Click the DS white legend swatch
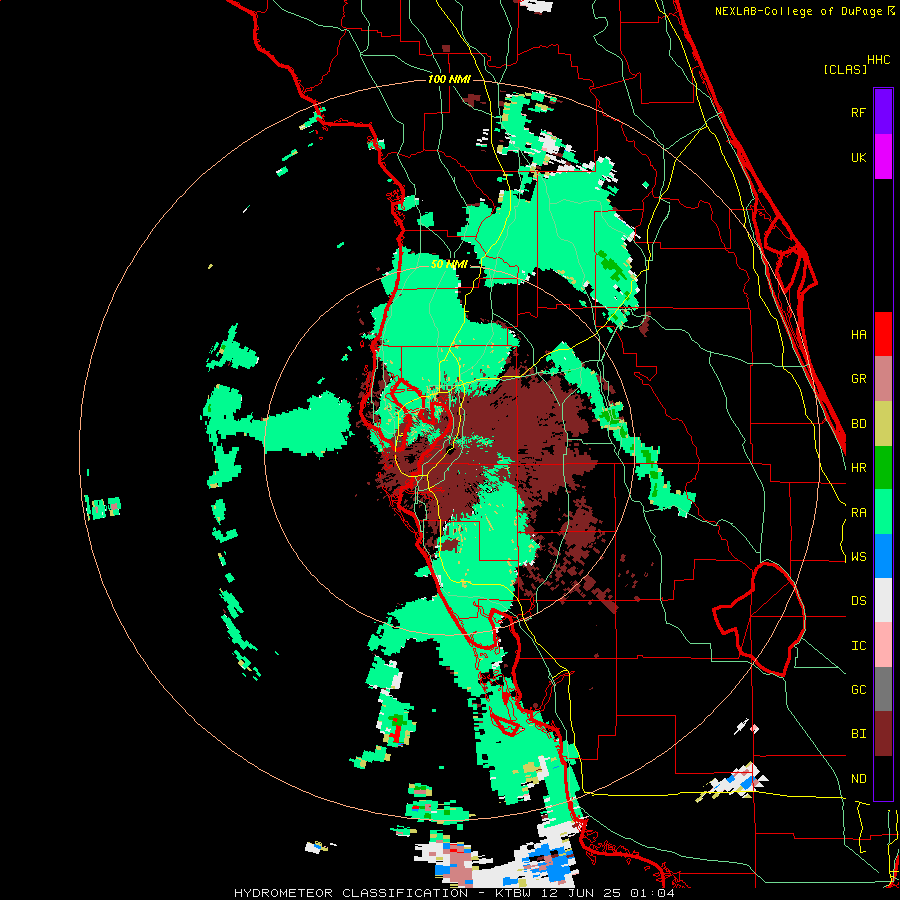Image resolution: width=900 pixels, height=900 pixels. [x=883, y=600]
